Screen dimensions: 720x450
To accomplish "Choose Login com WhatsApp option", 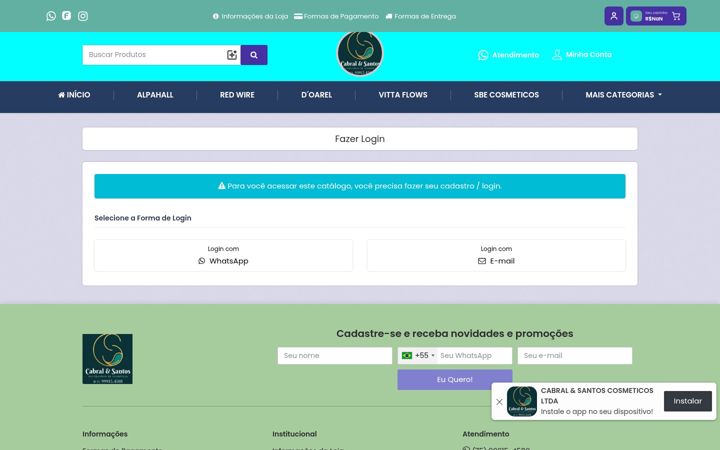I will 224,255.
